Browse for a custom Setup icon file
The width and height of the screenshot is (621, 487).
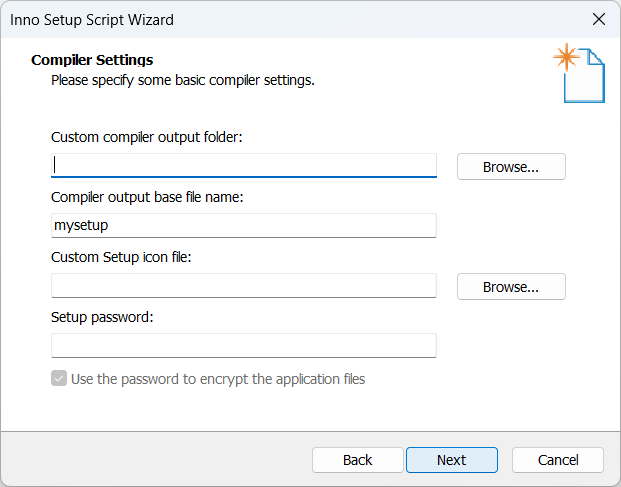[511, 287]
